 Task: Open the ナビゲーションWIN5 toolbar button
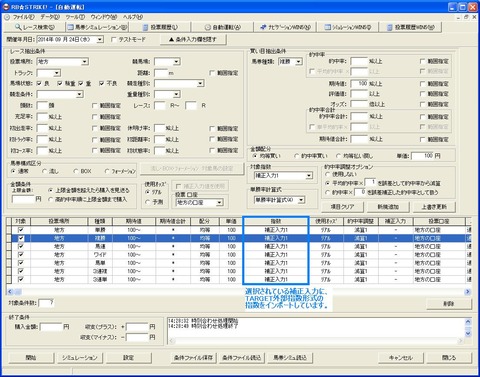(x=285, y=27)
